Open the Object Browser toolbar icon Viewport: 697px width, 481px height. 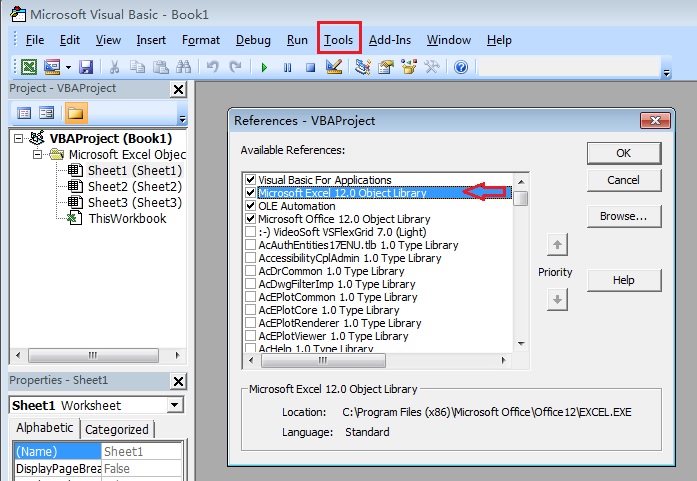coord(409,67)
